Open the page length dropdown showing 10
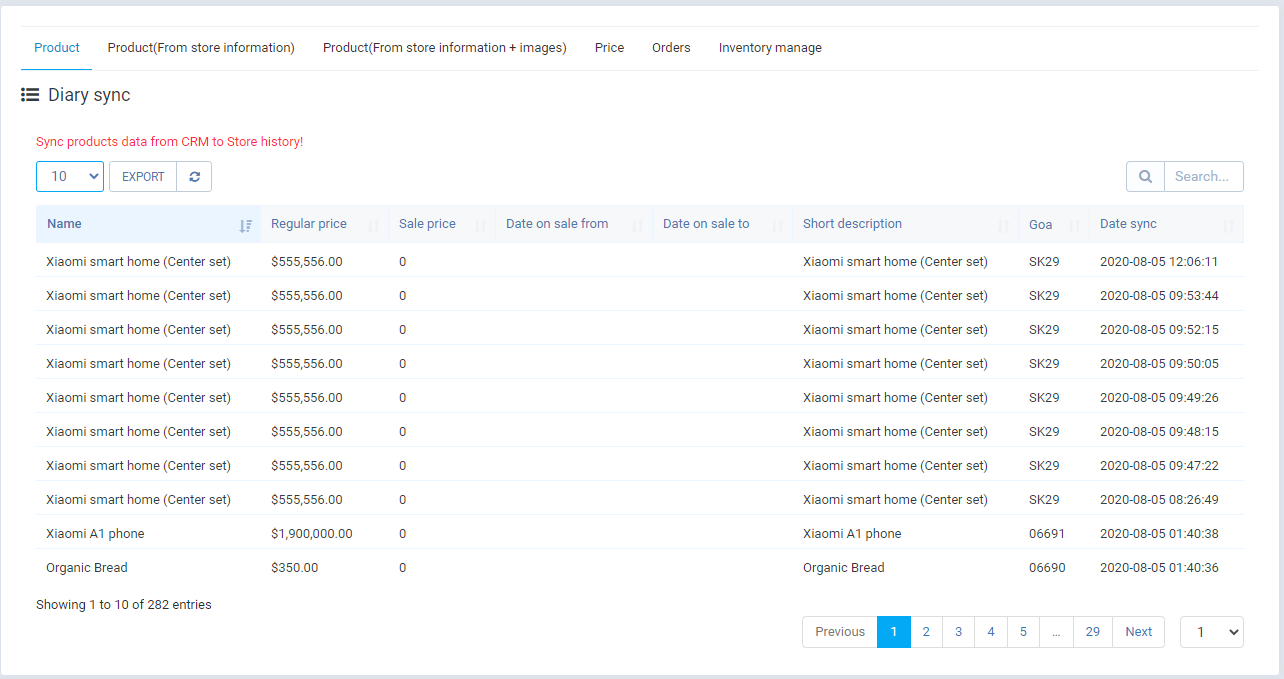Screen dimensions: 1284x679 point(70,177)
